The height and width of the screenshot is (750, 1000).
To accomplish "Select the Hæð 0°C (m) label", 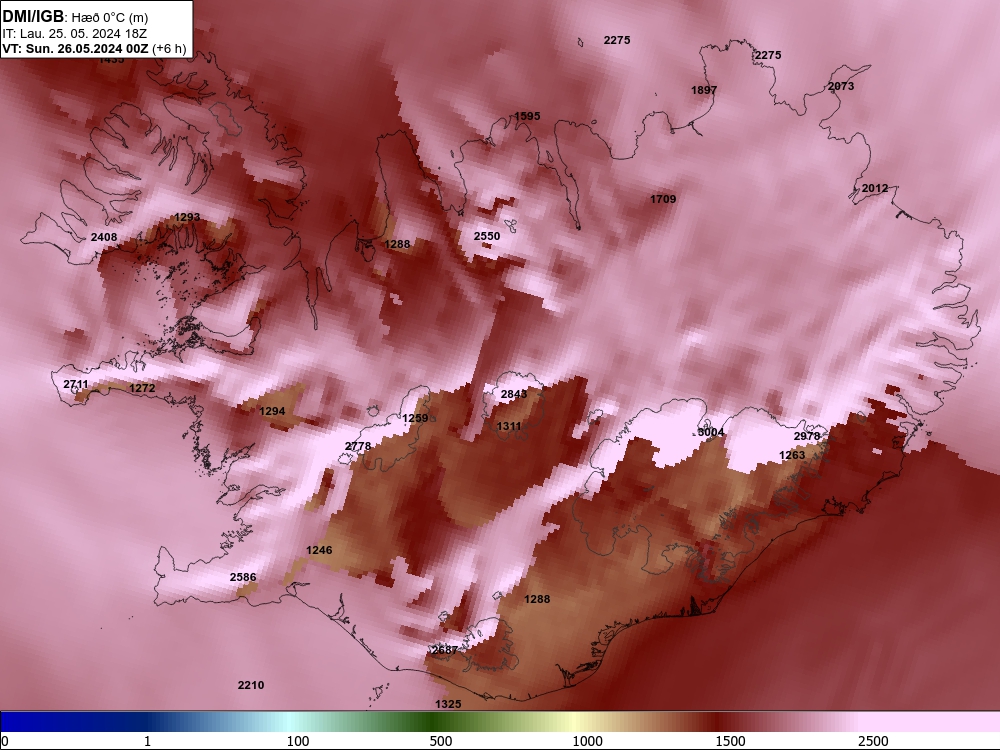I will [110, 17].
